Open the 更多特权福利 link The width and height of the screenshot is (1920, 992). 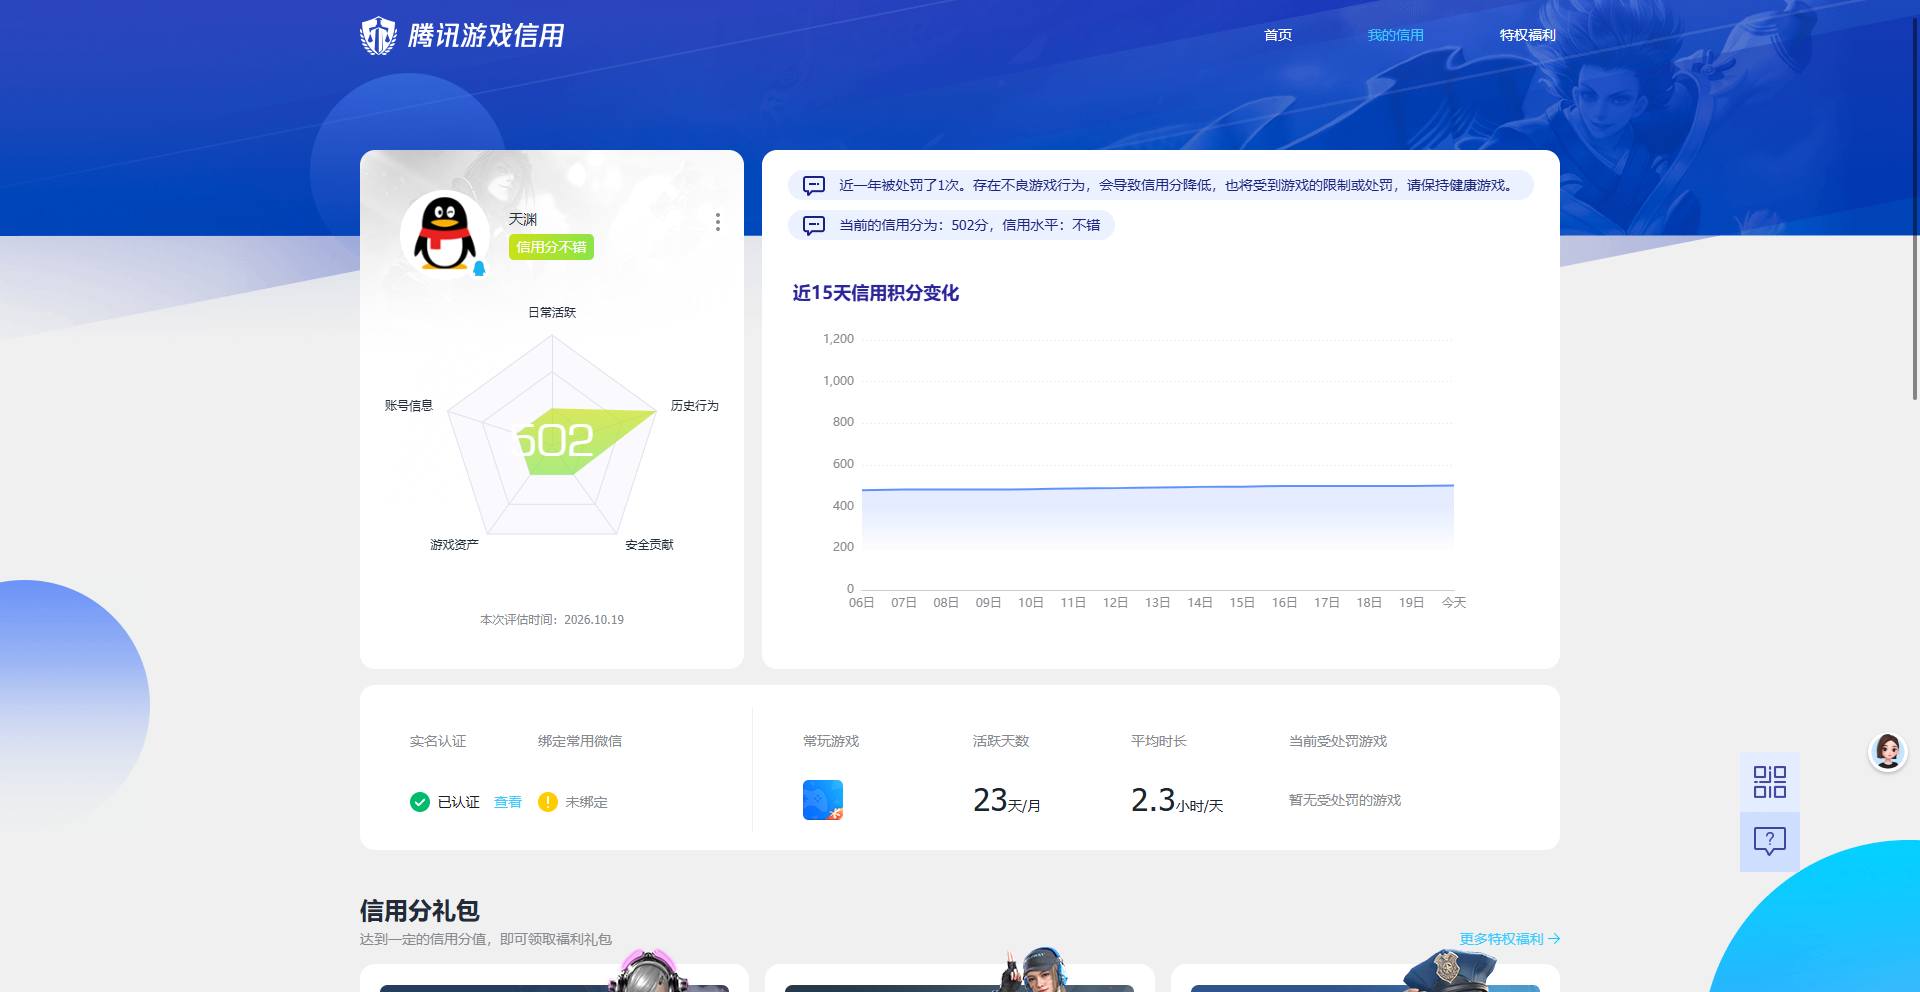pos(1509,939)
